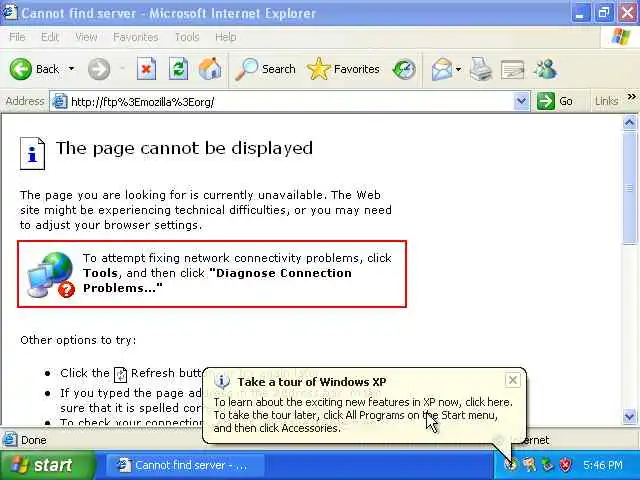Click the status bar page icon

[x=10, y=440]
